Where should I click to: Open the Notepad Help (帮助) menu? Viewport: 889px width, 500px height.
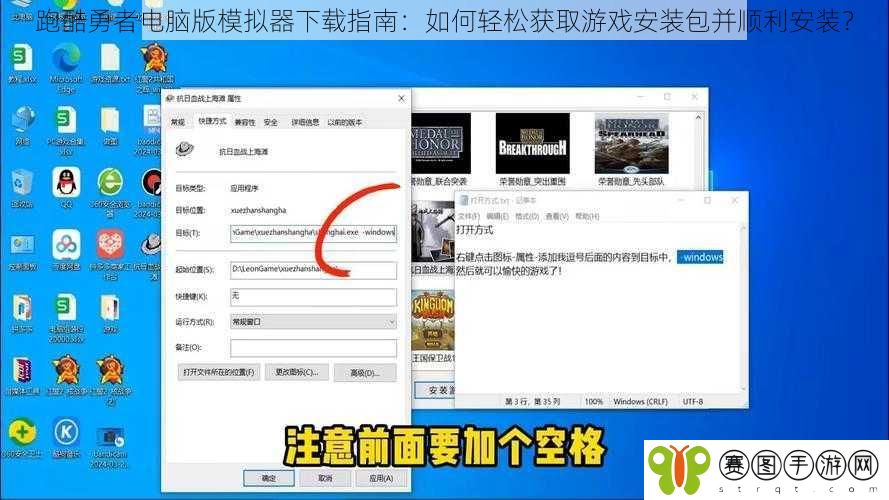[x=587, y=217]
